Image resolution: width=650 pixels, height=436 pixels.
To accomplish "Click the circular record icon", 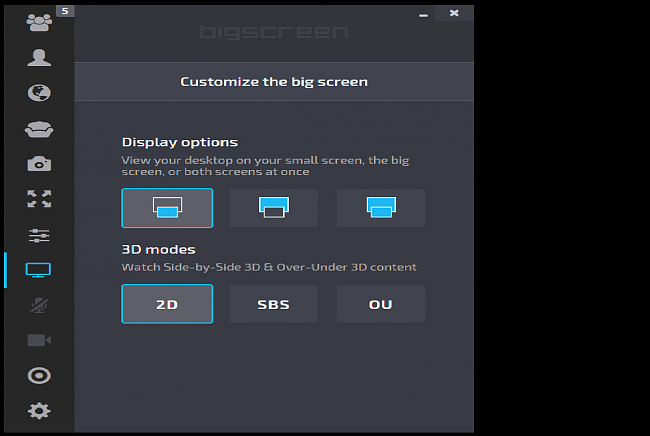I will coord(38,376).
